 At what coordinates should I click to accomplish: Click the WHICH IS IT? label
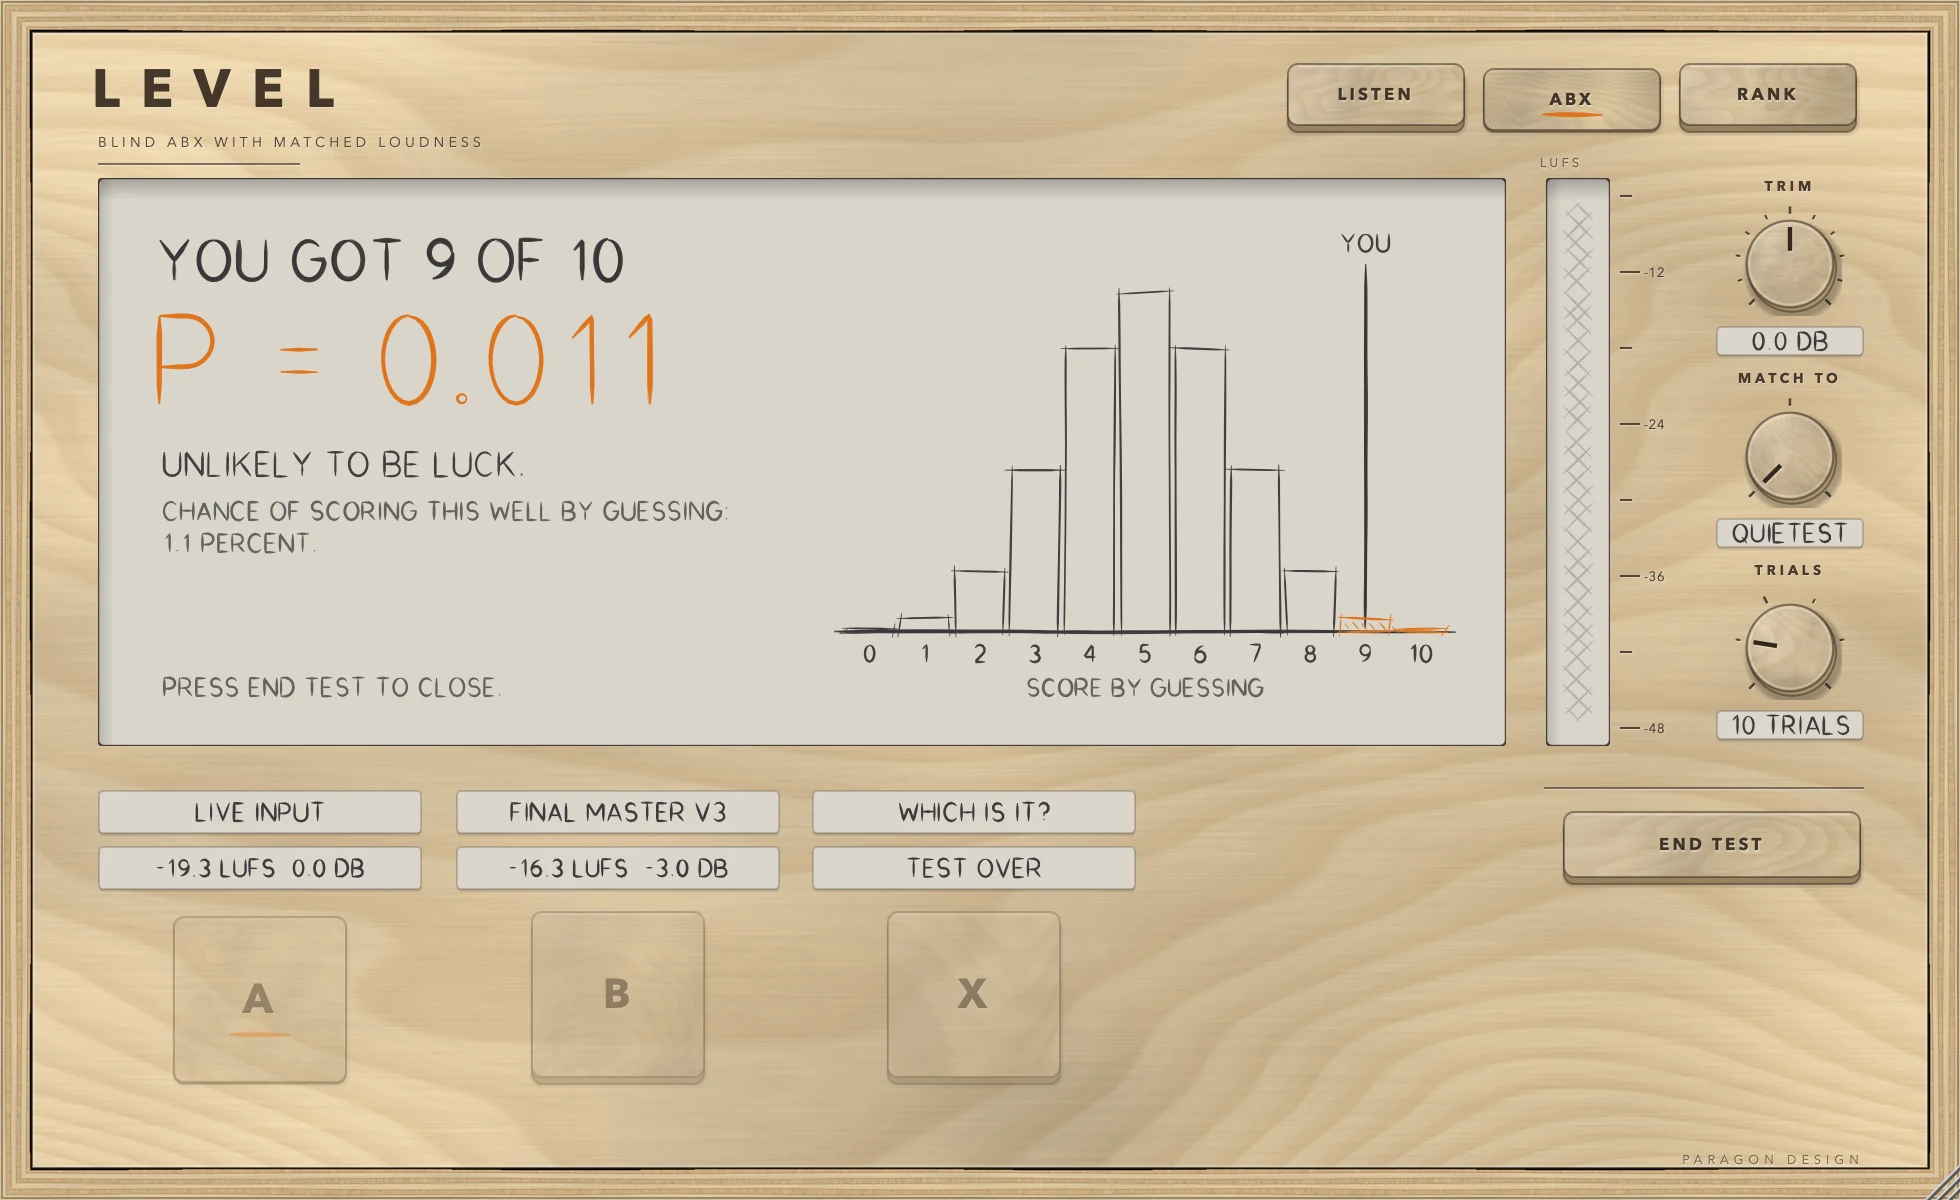coord(974,812)
